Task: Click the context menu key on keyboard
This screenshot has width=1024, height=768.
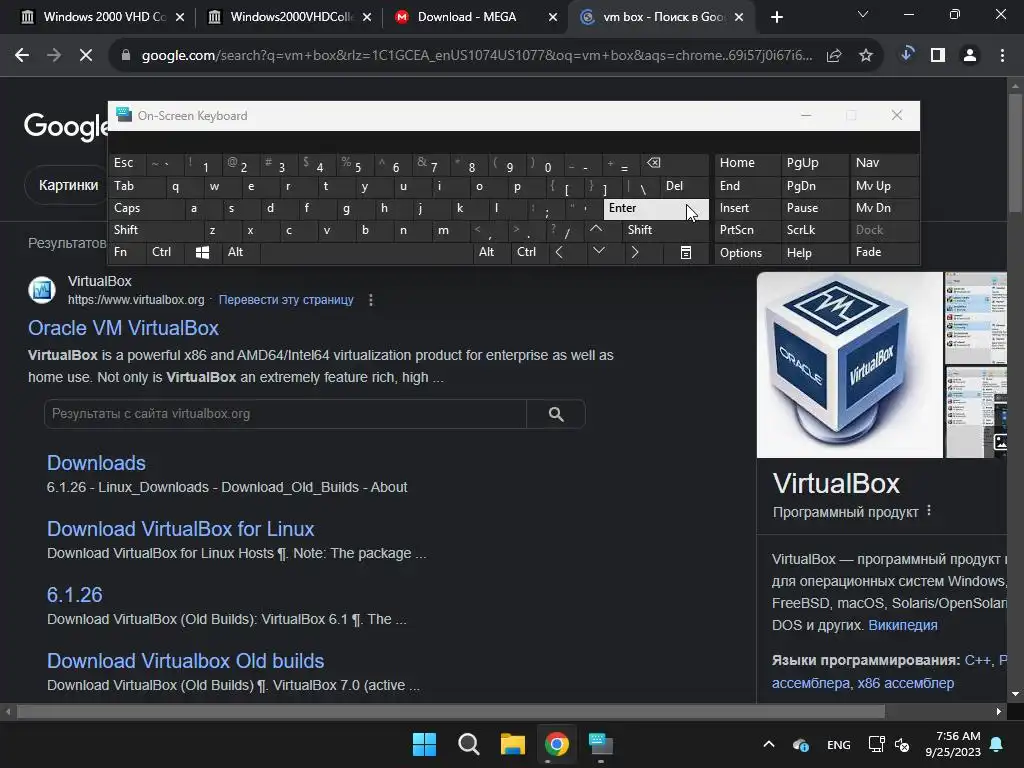Action: [686, 253]
